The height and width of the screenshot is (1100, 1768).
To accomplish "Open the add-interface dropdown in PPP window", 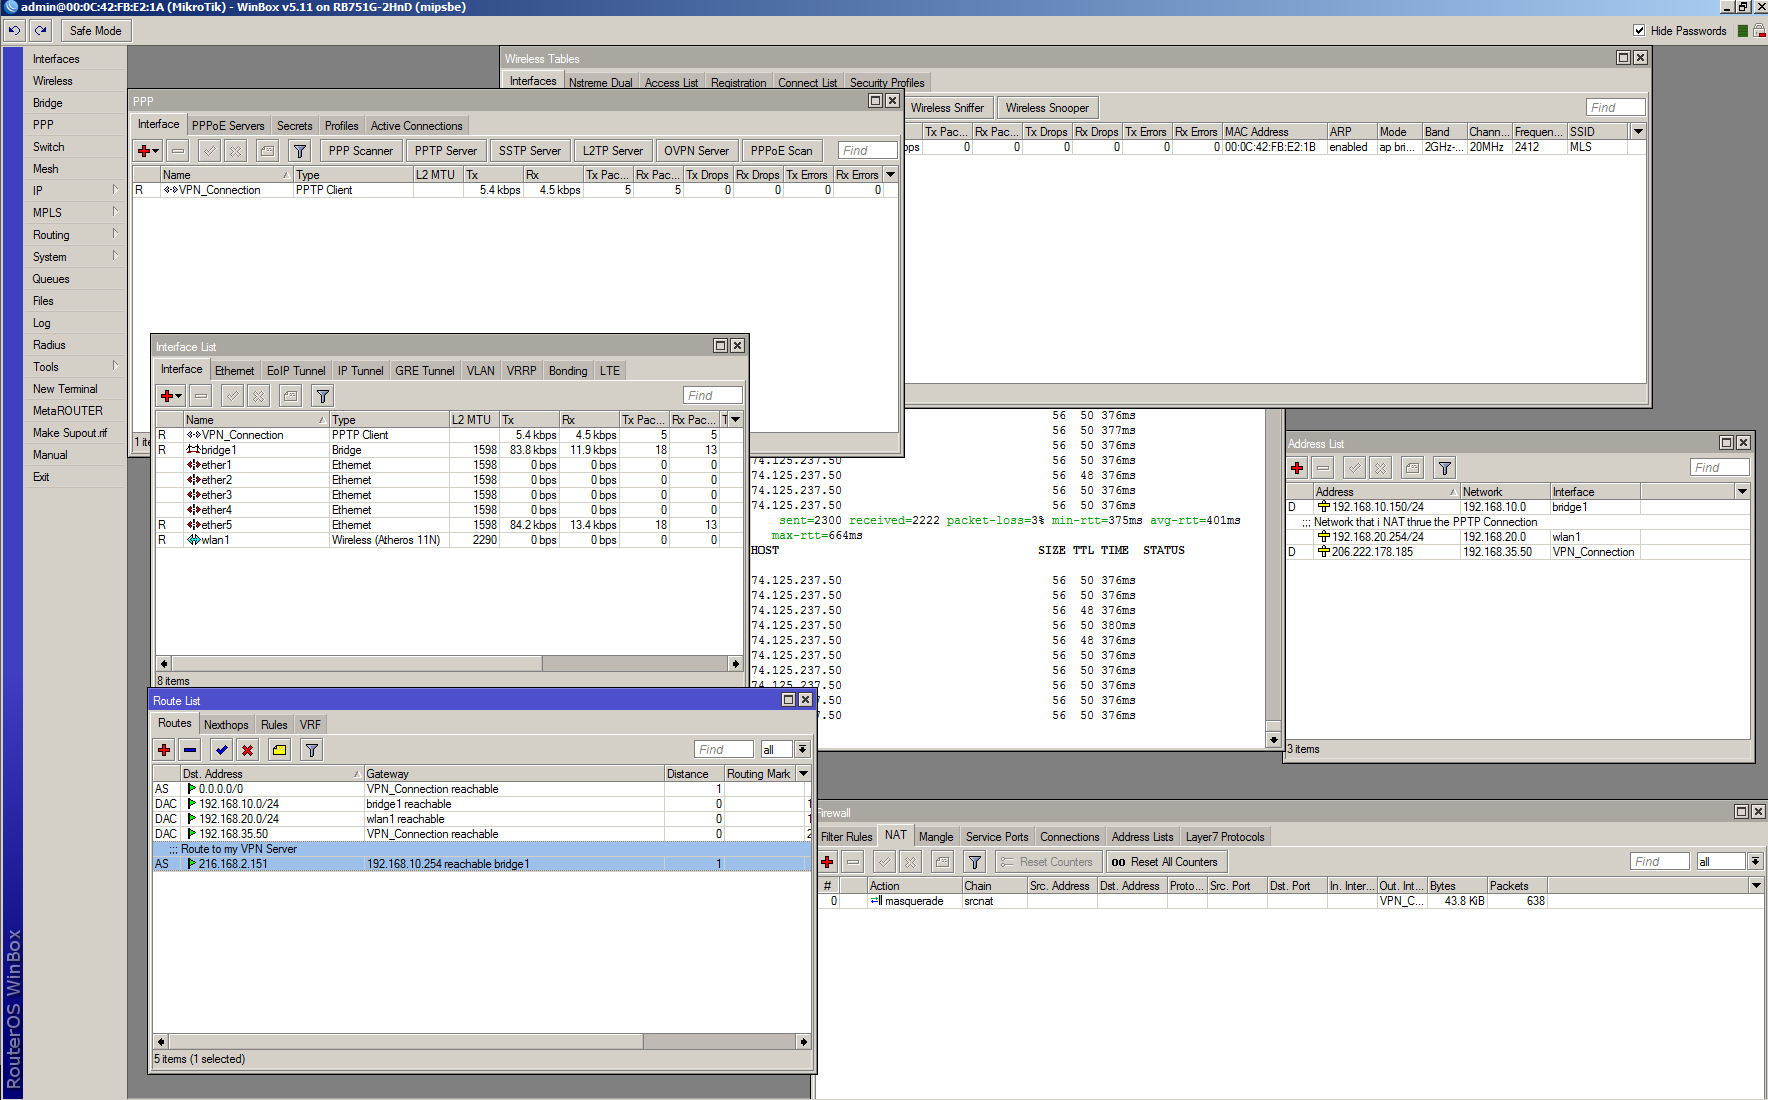I will coord(147,150).
